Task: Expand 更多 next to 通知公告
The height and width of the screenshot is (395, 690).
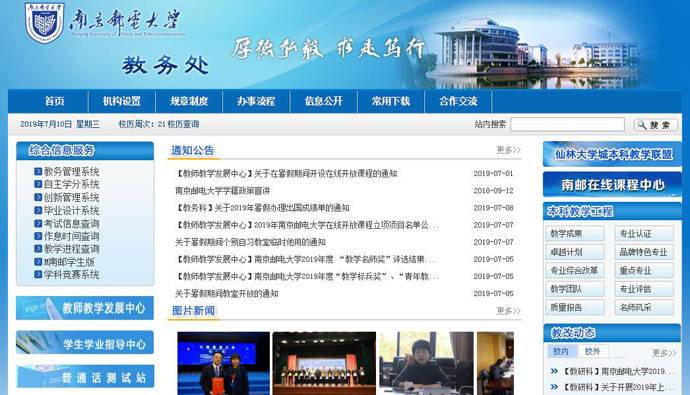Action: tap(508, 150)
